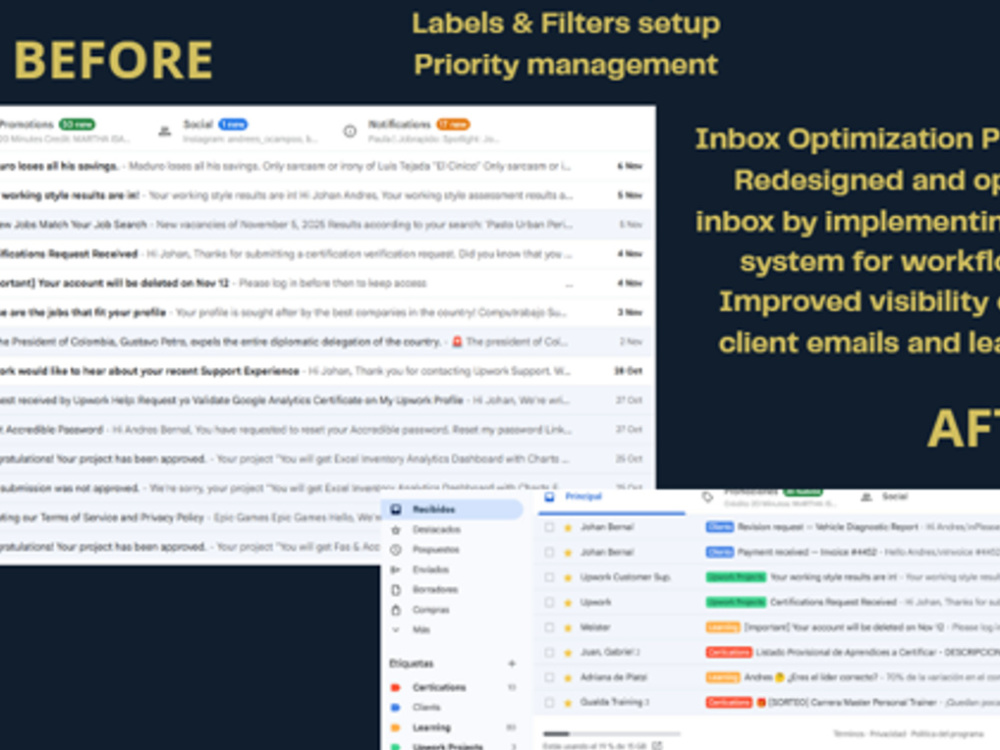Open 'Validate Google Analytics Certificate' email
The image size is (1000, 750).
point(326,401)
